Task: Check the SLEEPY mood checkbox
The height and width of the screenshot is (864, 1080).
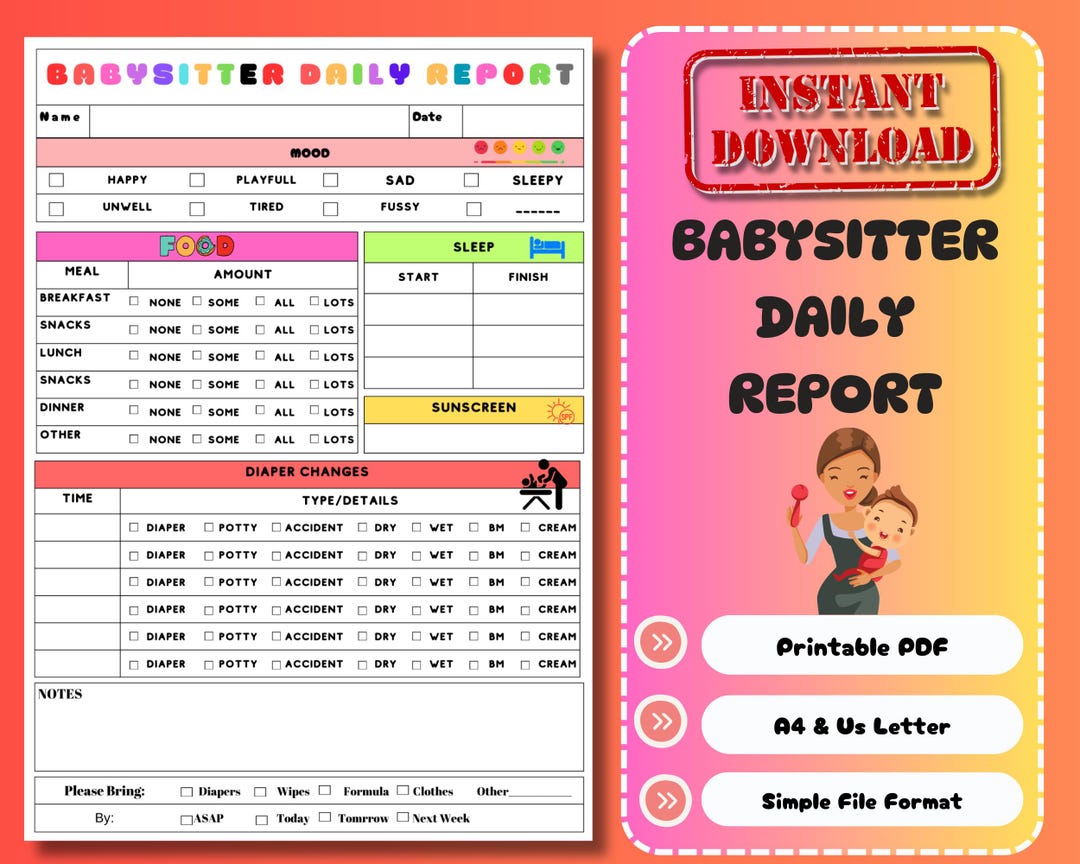Action: tap(471, 180)
